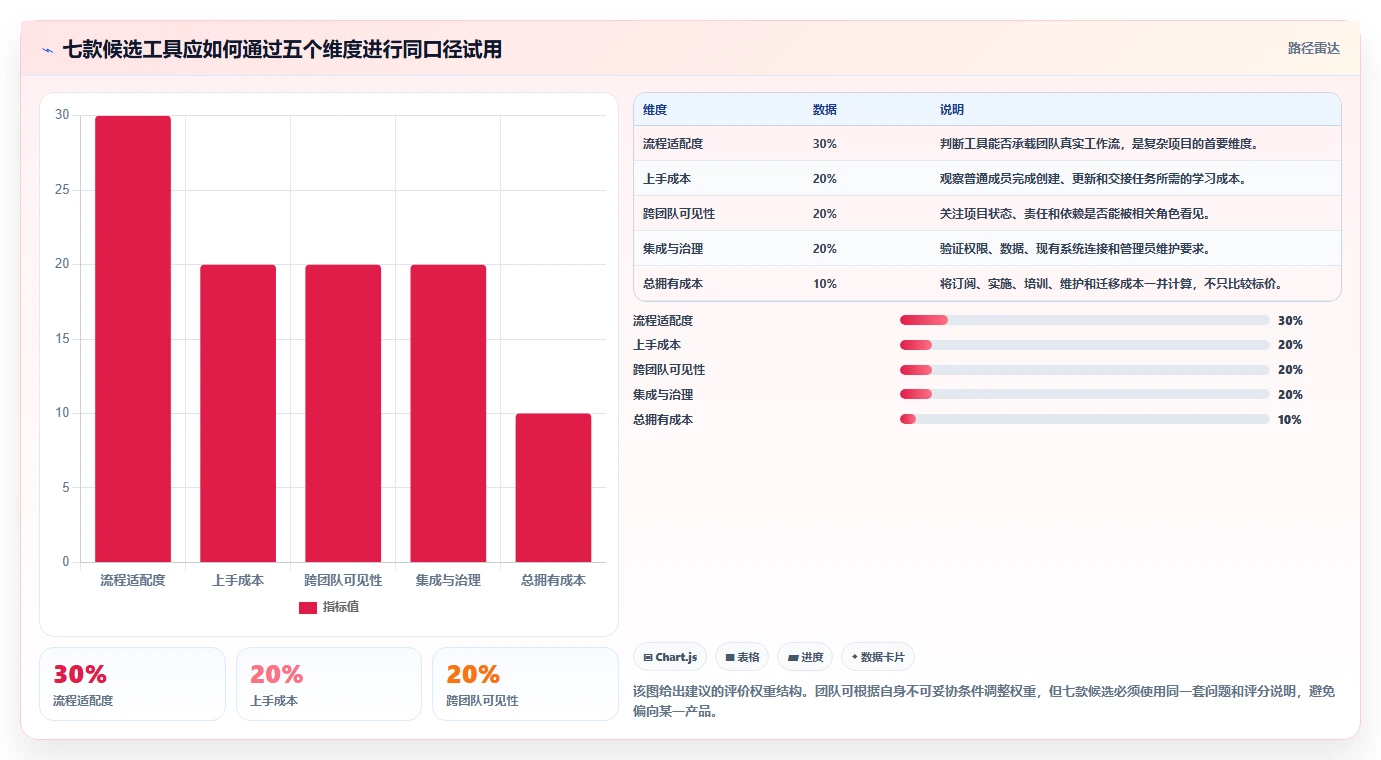Click the description starting with 验证权限
This screenshot has width=1381, height=760.
coord(1076,249)
